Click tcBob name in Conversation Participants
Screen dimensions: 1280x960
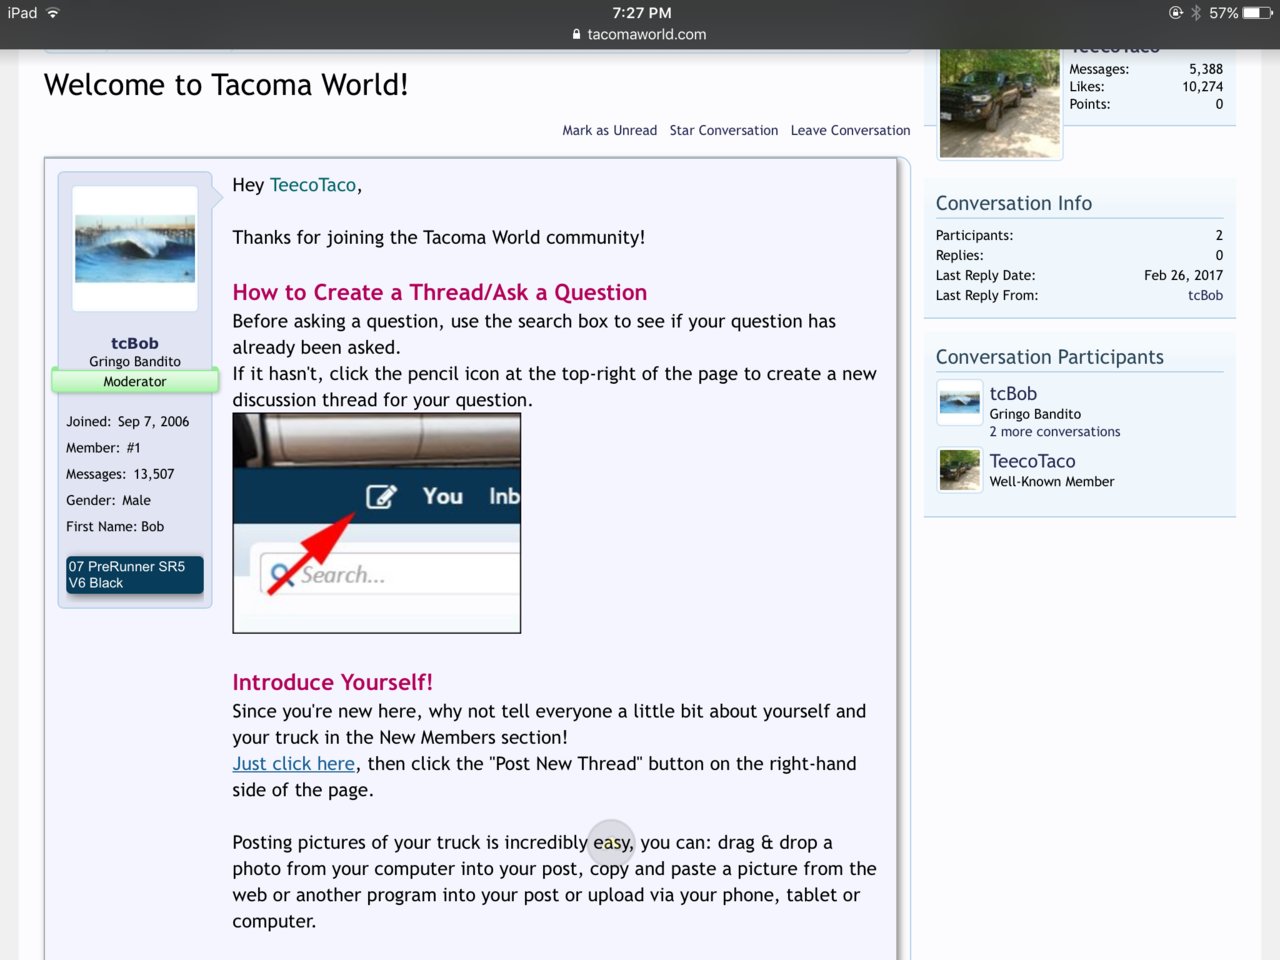click(x=1013, y=394)
